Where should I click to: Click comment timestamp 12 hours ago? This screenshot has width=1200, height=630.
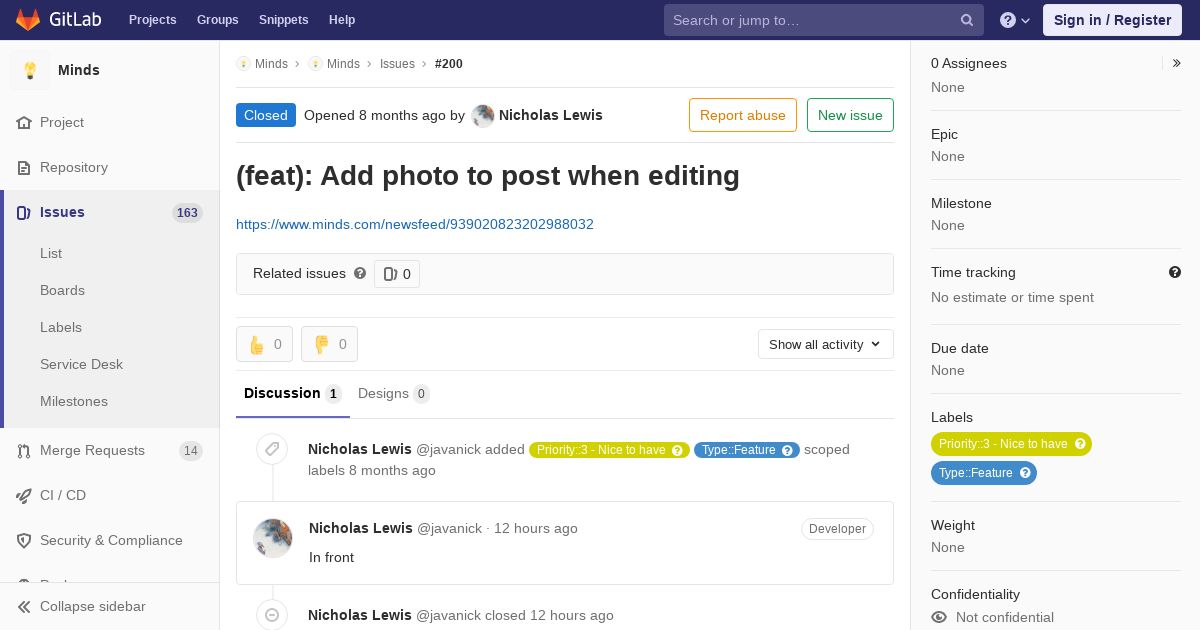(x=536, y=528)
